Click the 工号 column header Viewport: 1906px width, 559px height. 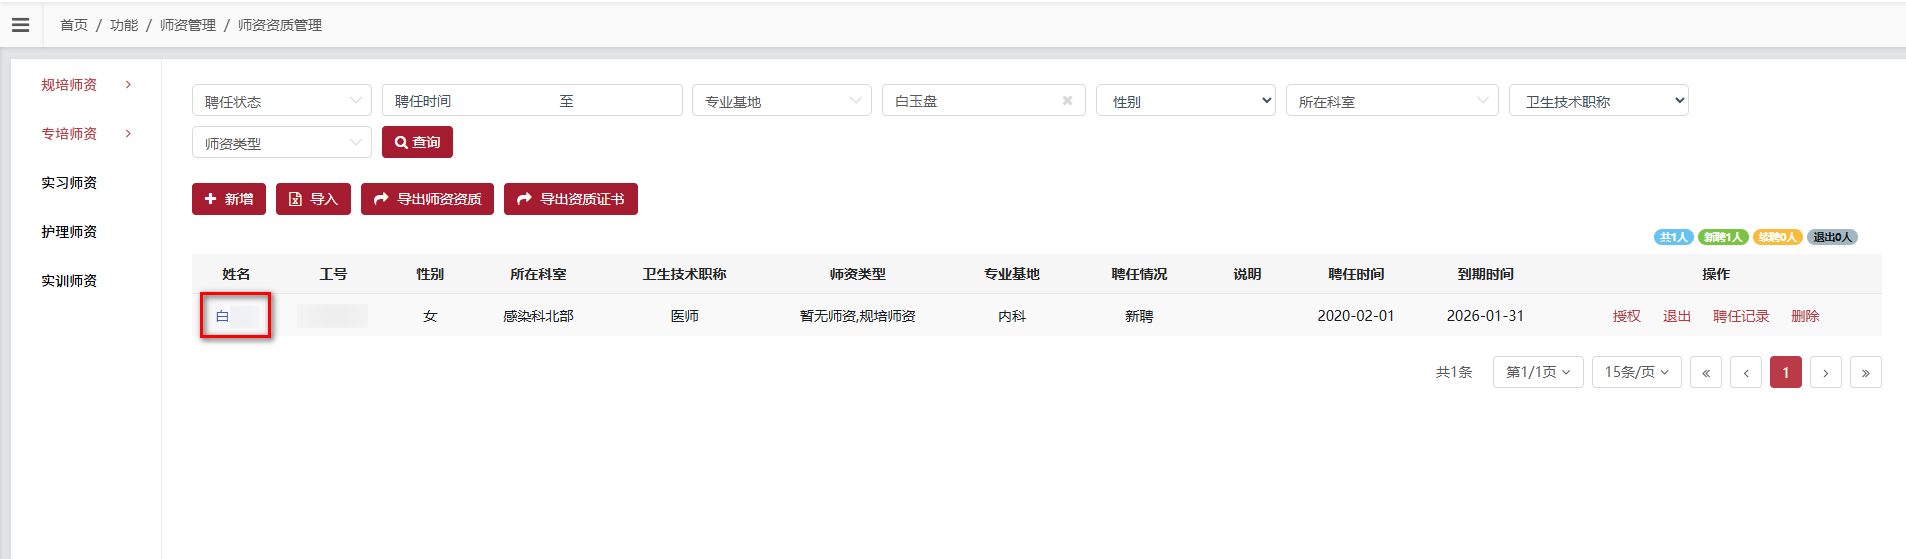pyautogui.click(x=333, y=274)
